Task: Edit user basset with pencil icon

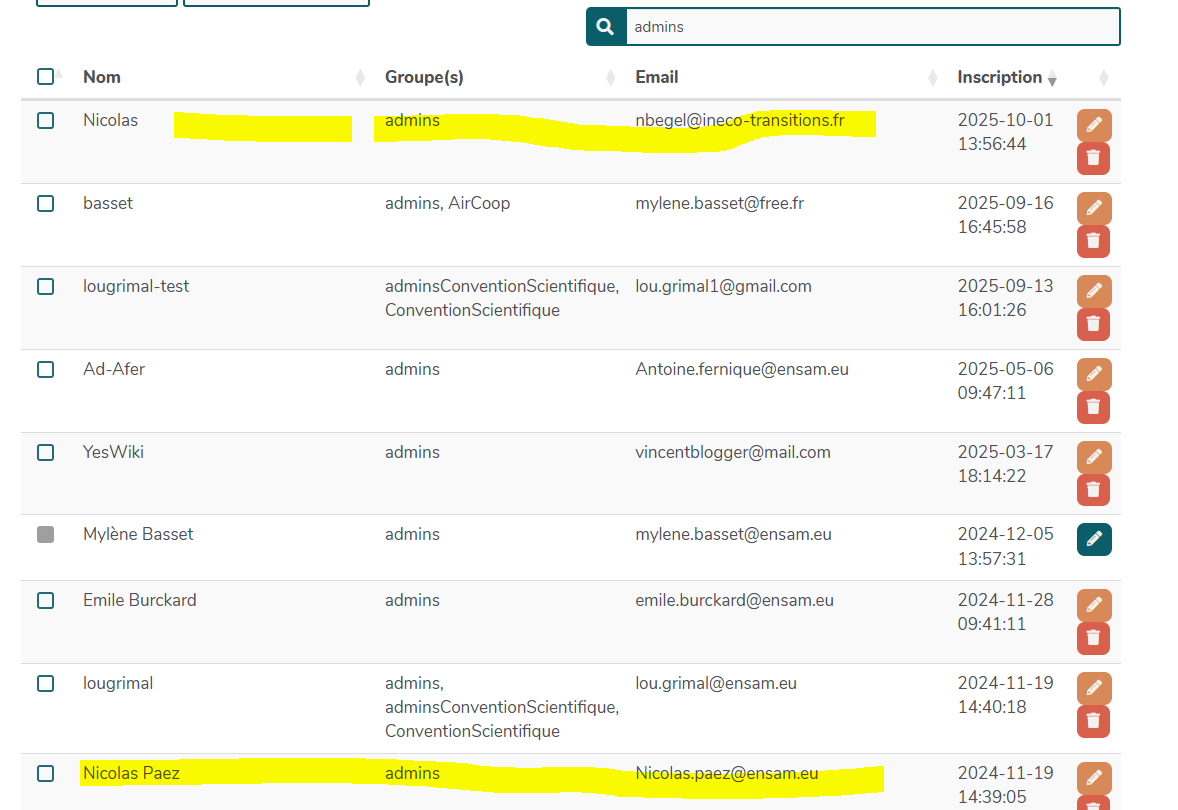Action: [1093, 208]
